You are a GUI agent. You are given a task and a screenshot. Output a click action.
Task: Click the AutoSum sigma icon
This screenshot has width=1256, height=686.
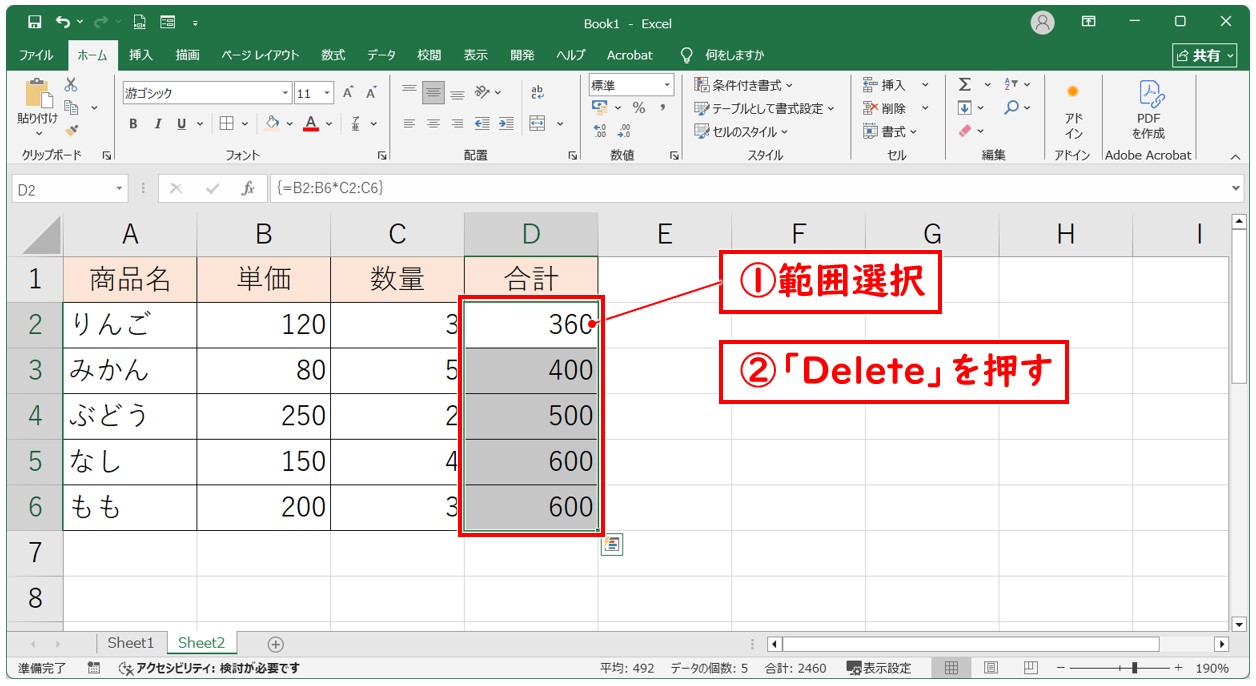coord(964,85)
